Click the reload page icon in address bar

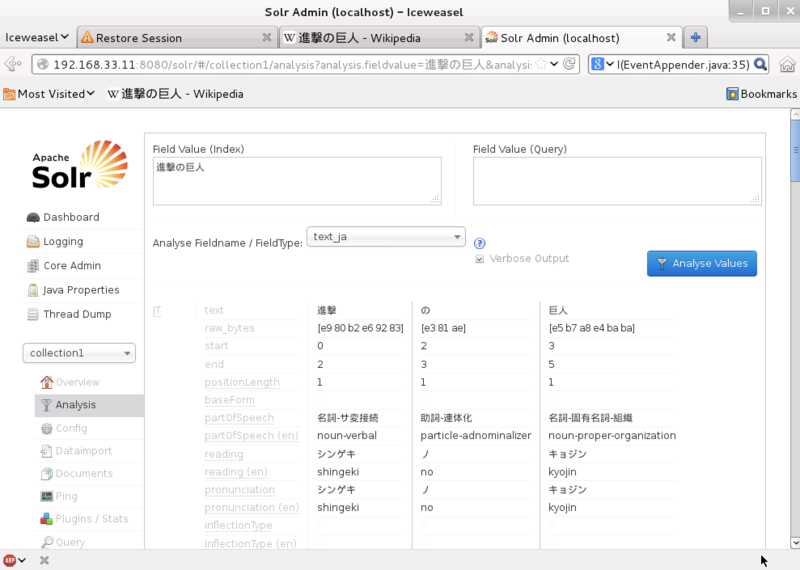(569, 64)
